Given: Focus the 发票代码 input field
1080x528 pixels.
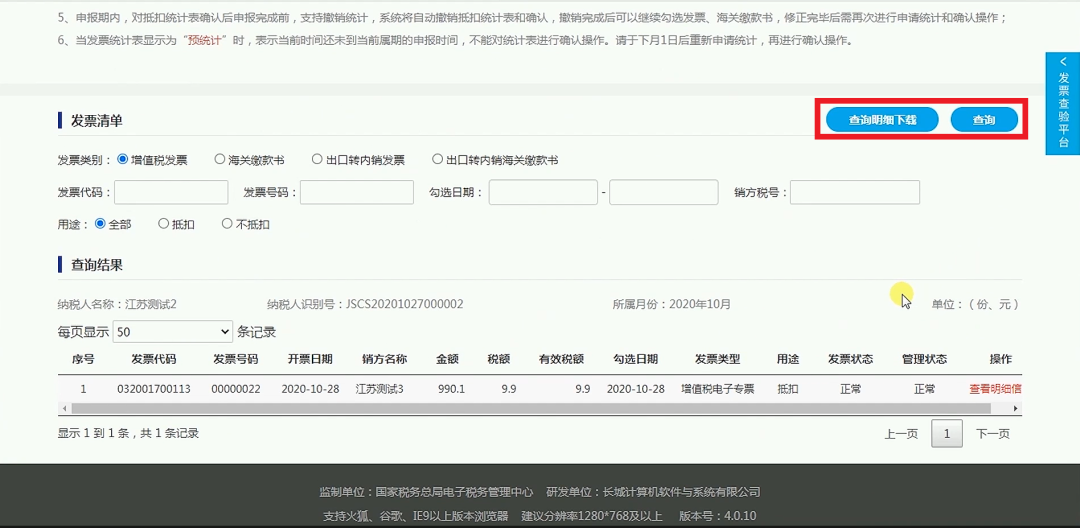Looking at the screenshot, I should [x=171, y=192].
